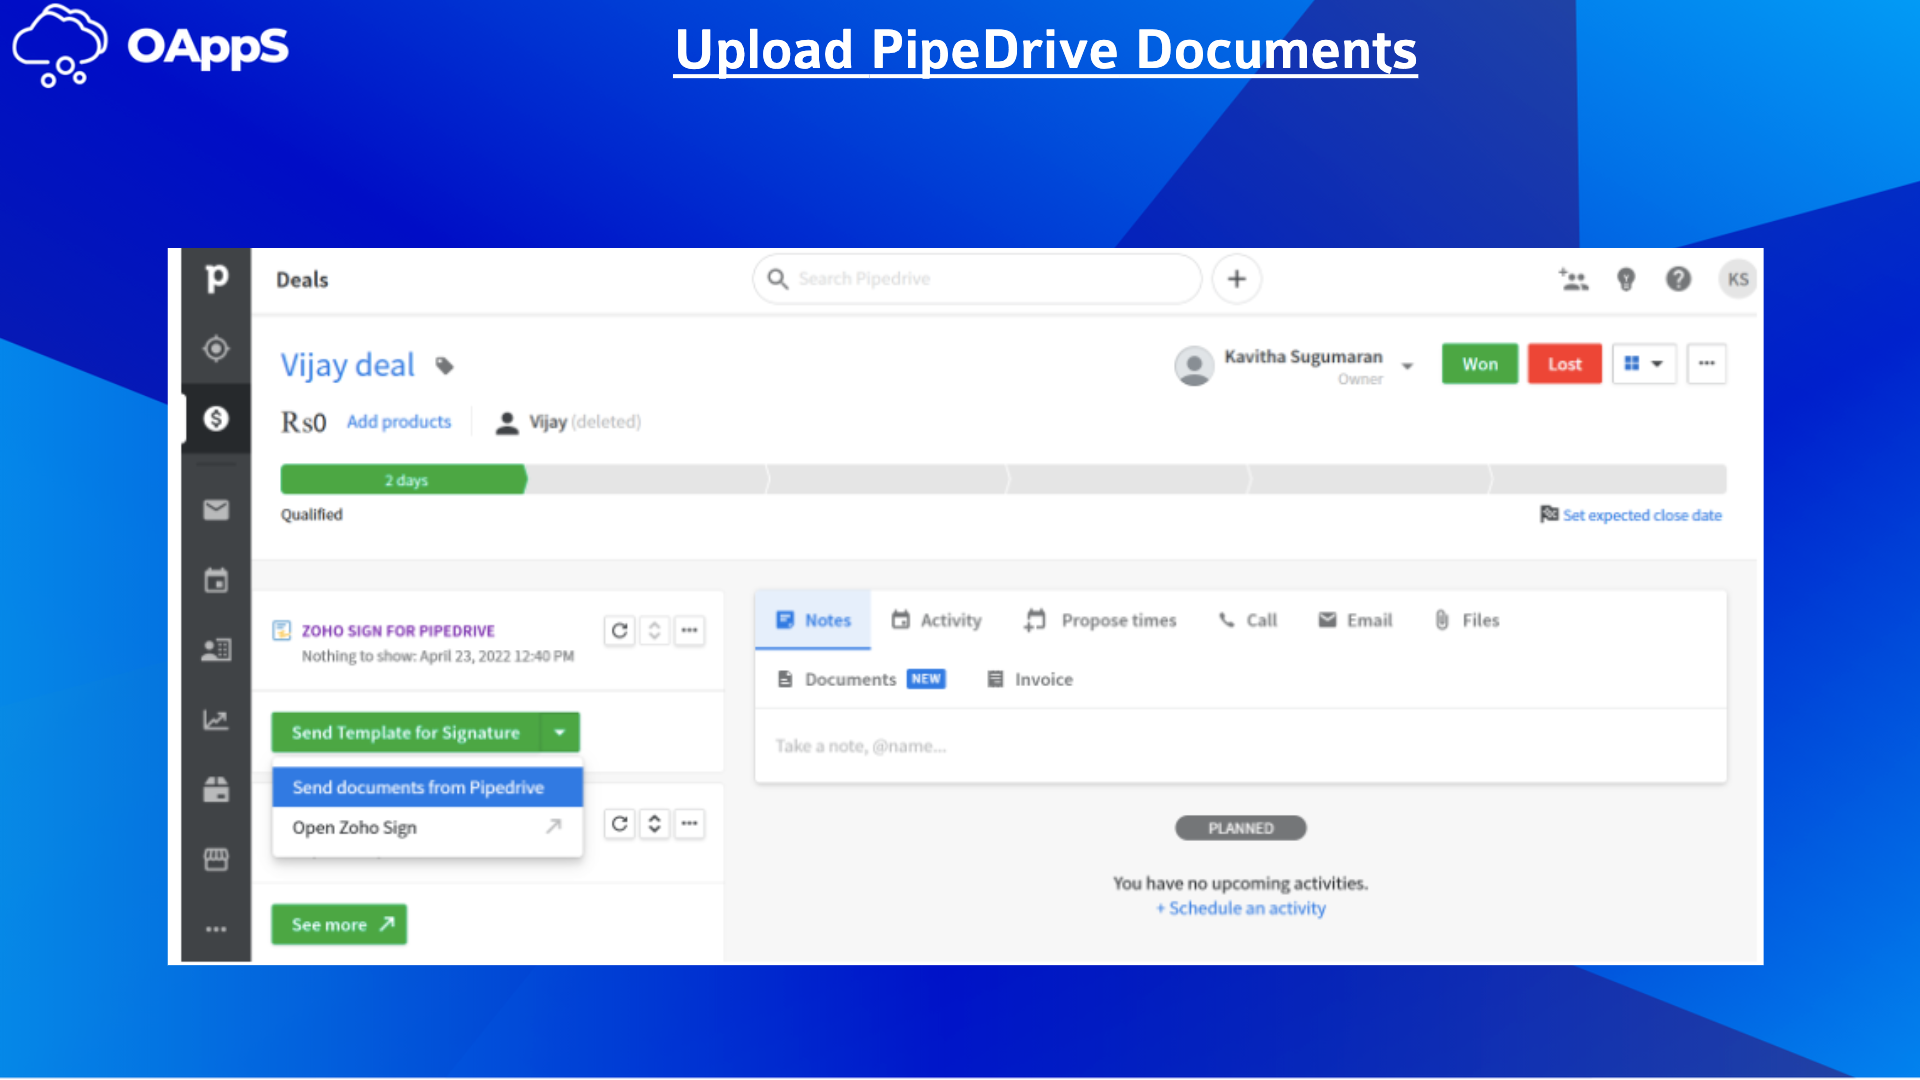
Task: Open the Documents tab
Action: (861, 680)
